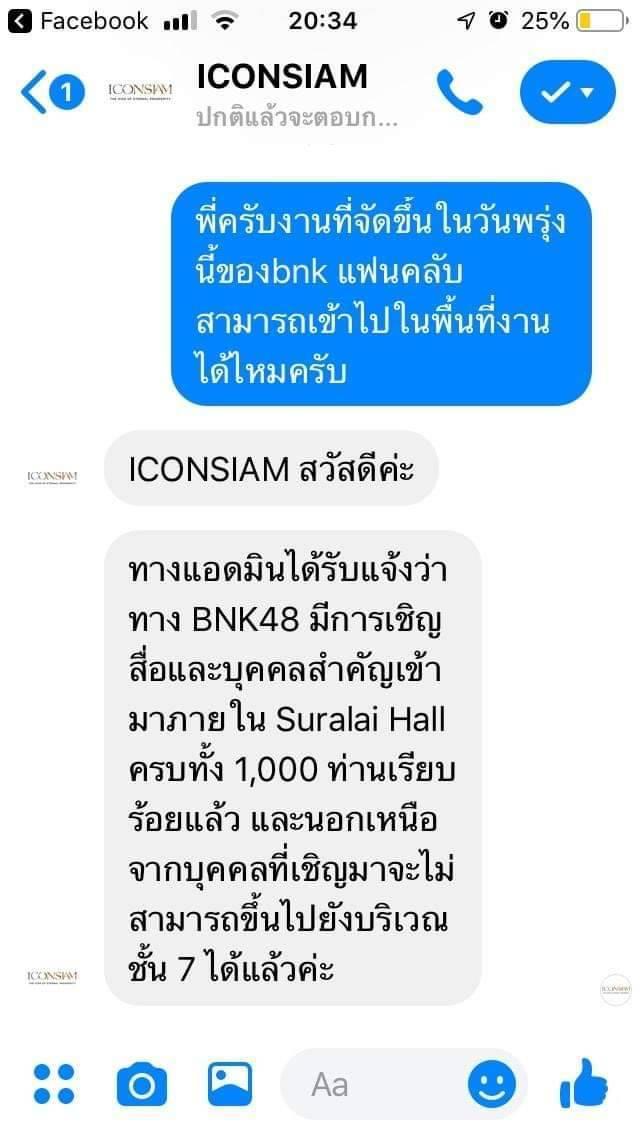This screenshot has height=1136, width=640.
Task: Tap ICONSIAM logo avatar in header
Action: (x=140, y=91)
